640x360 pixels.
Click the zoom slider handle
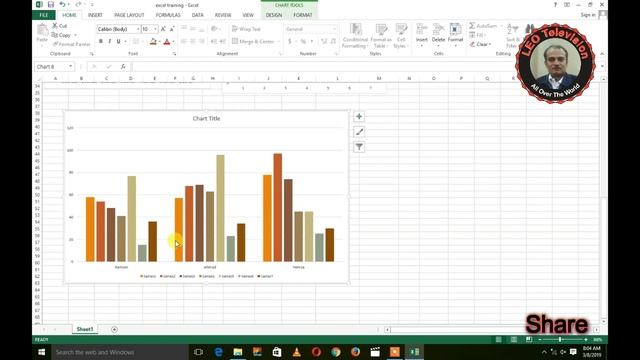[x=560, y=340]
